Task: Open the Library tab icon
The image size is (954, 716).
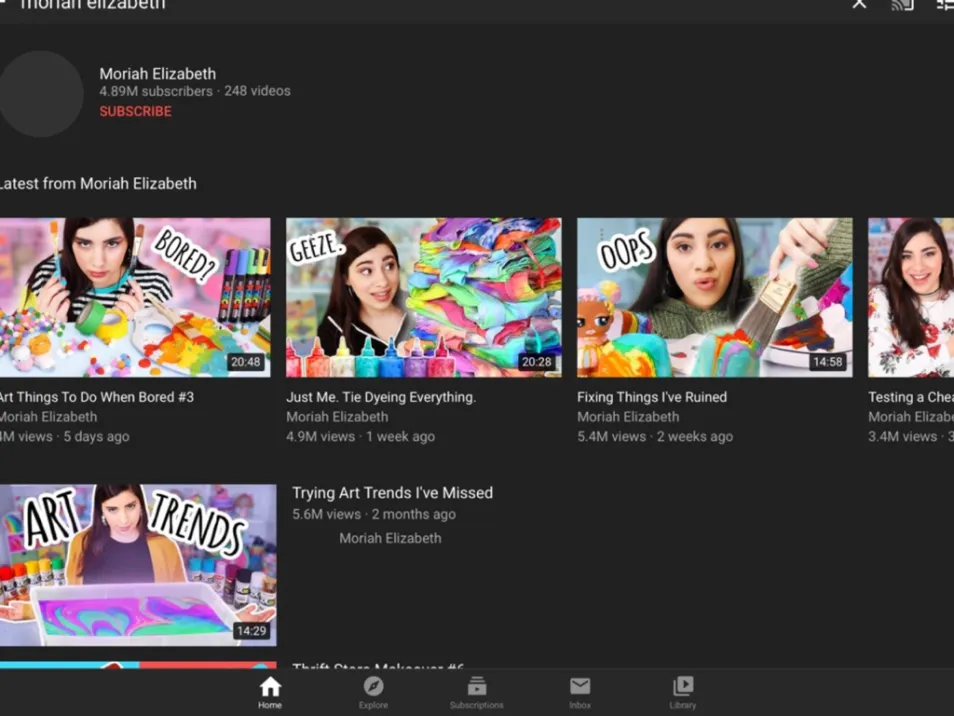Action: 683,687
